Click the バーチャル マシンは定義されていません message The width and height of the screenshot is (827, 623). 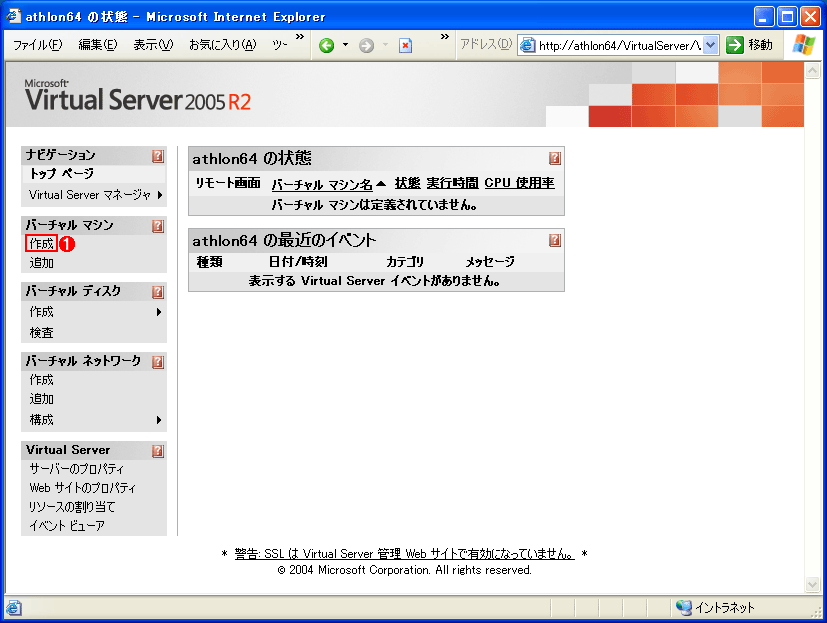[x=374, y=205]
